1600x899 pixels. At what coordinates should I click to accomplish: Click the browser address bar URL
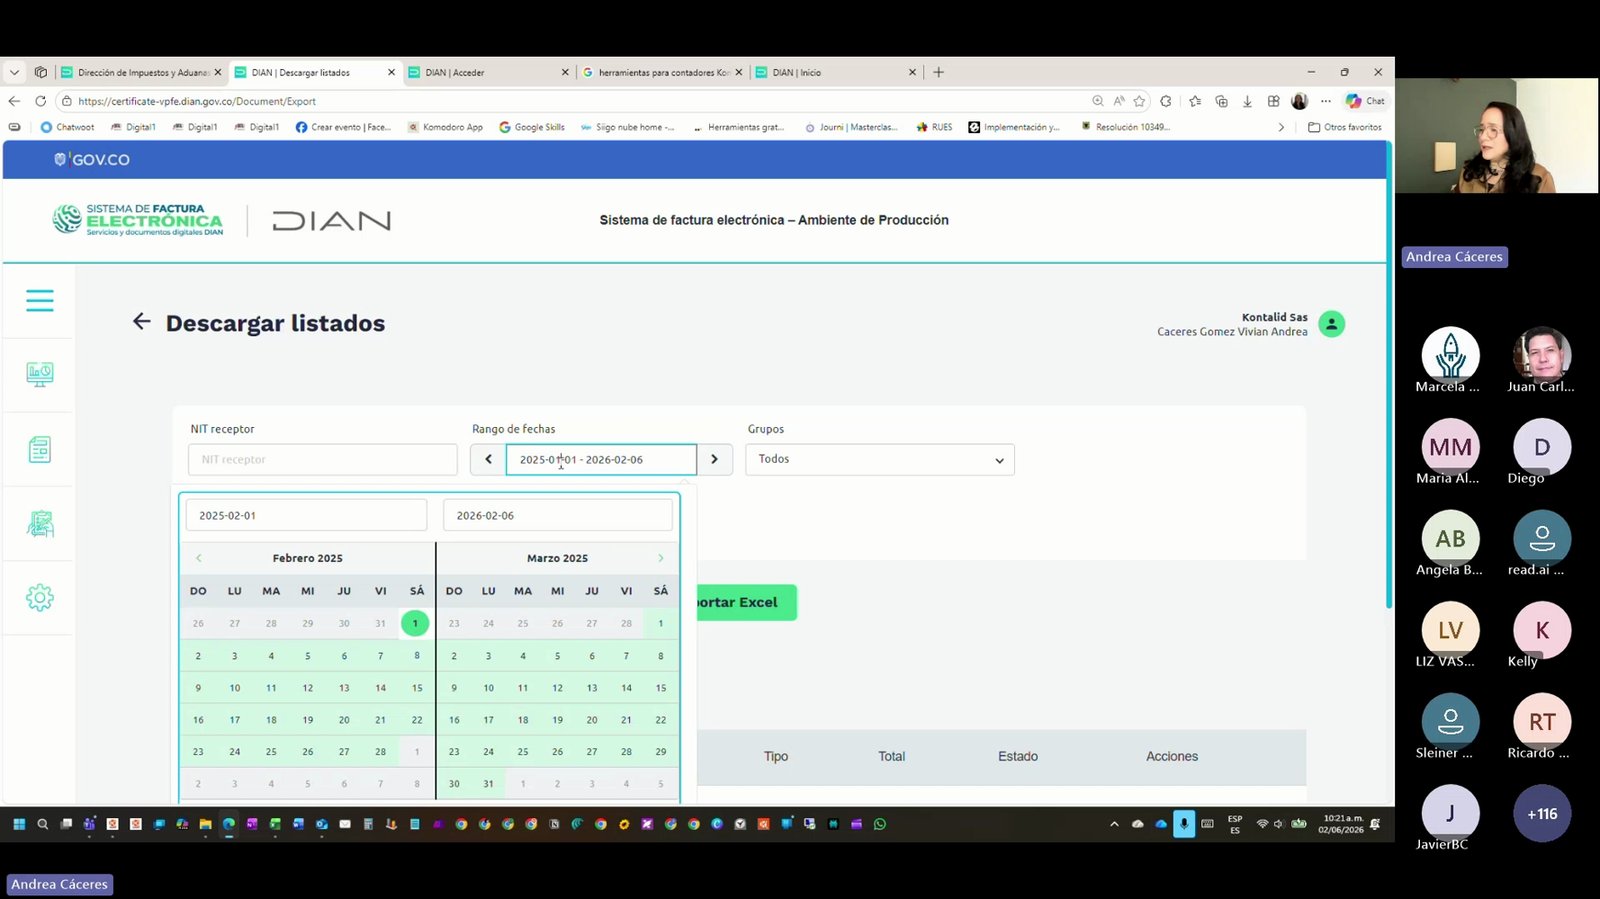pyautogui.click(x=197, y=101)
